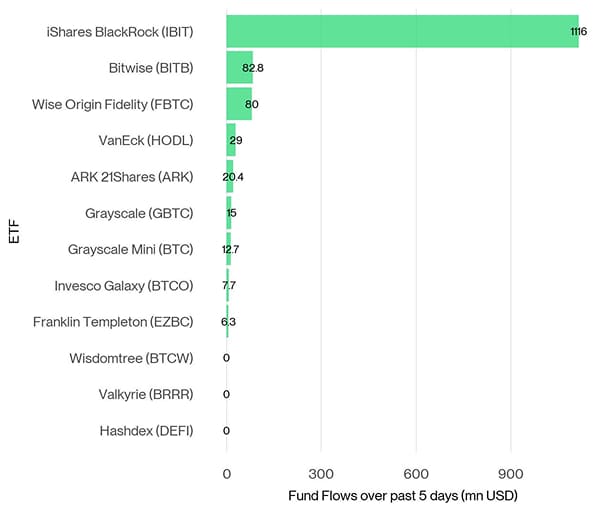Image resolution: width=599 pixels, height=514 pixels.
Task: Click the vertical ETF axis title
Action: (x=14, y=231)
